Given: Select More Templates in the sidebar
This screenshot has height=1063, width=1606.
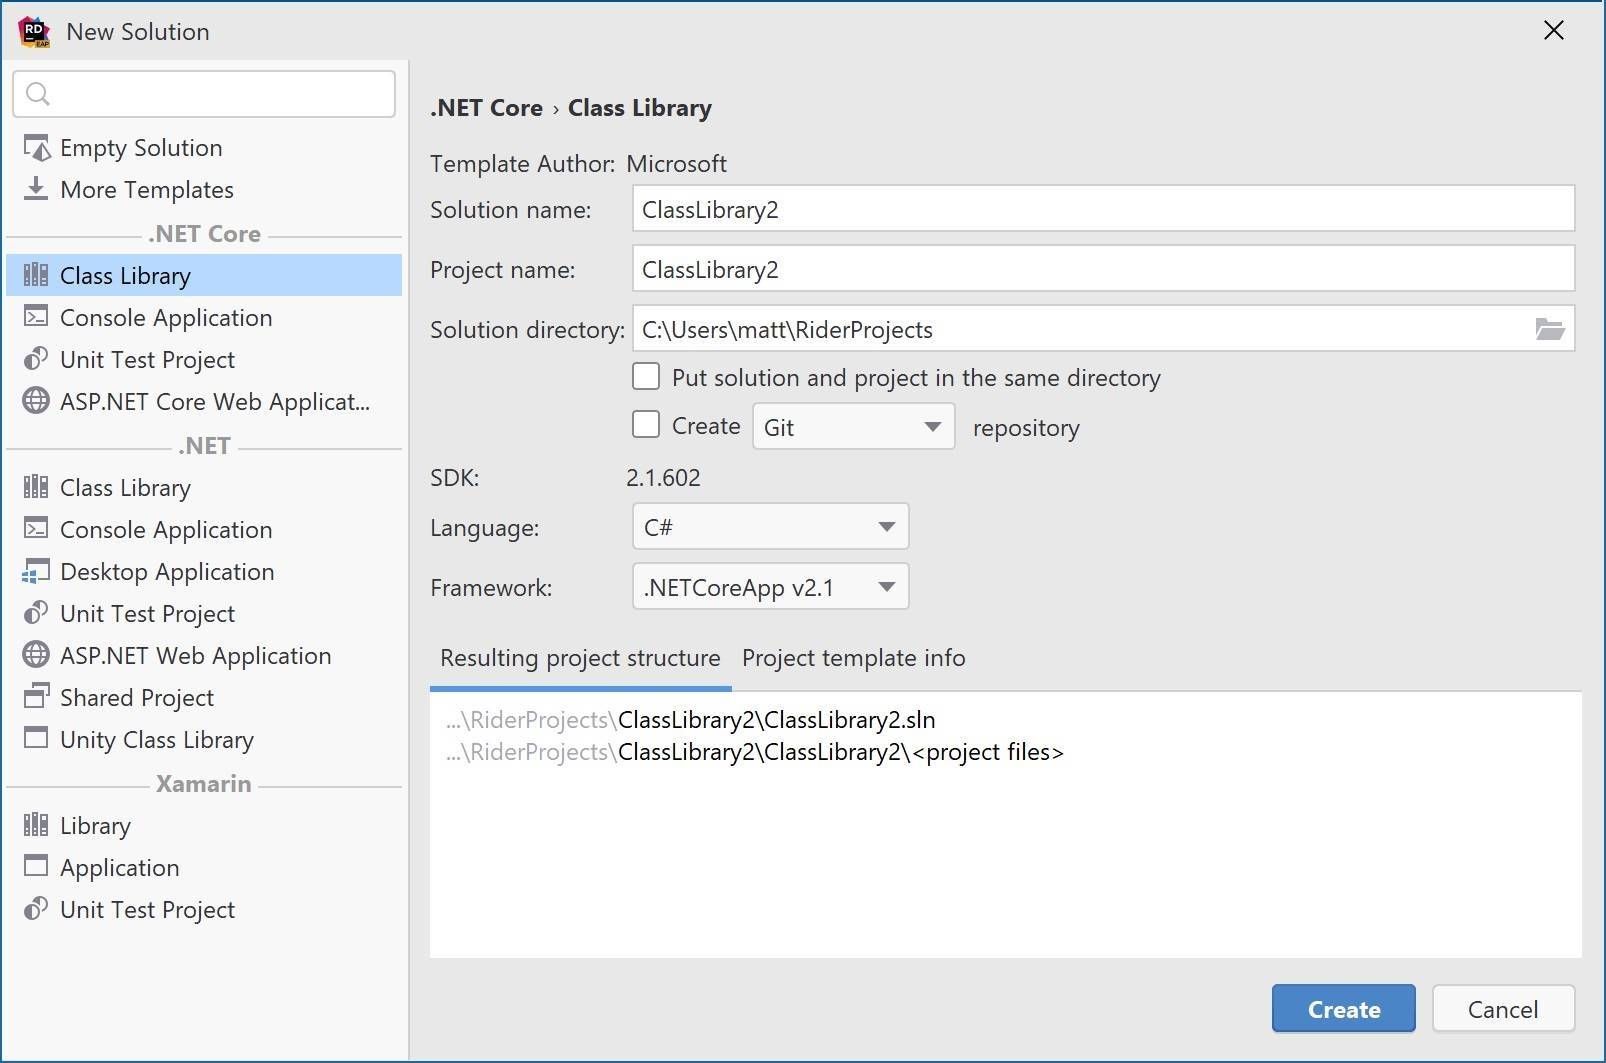Looking at the screenshot, I should pos(146,189).
